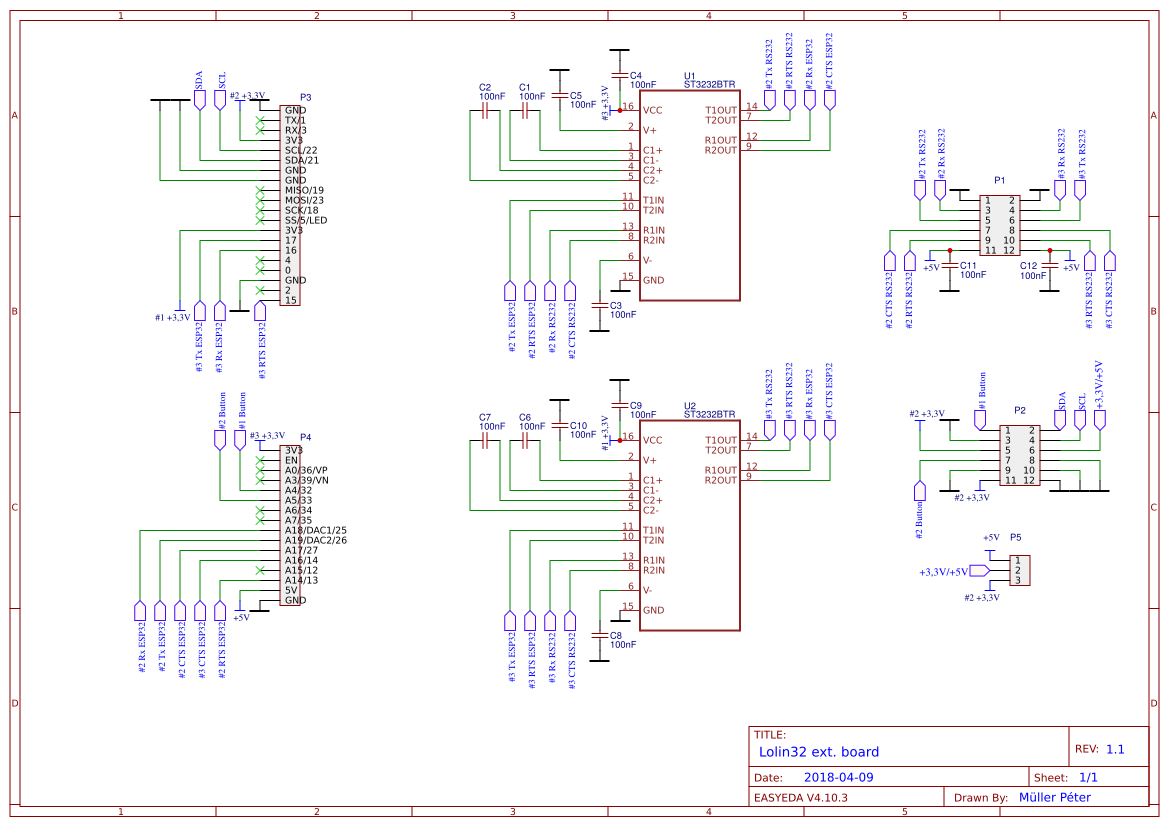This screenshot has width=1169, height=827.
Task: Click the Müller Péter drawn-by text
Action: [x=1055, y=797]
